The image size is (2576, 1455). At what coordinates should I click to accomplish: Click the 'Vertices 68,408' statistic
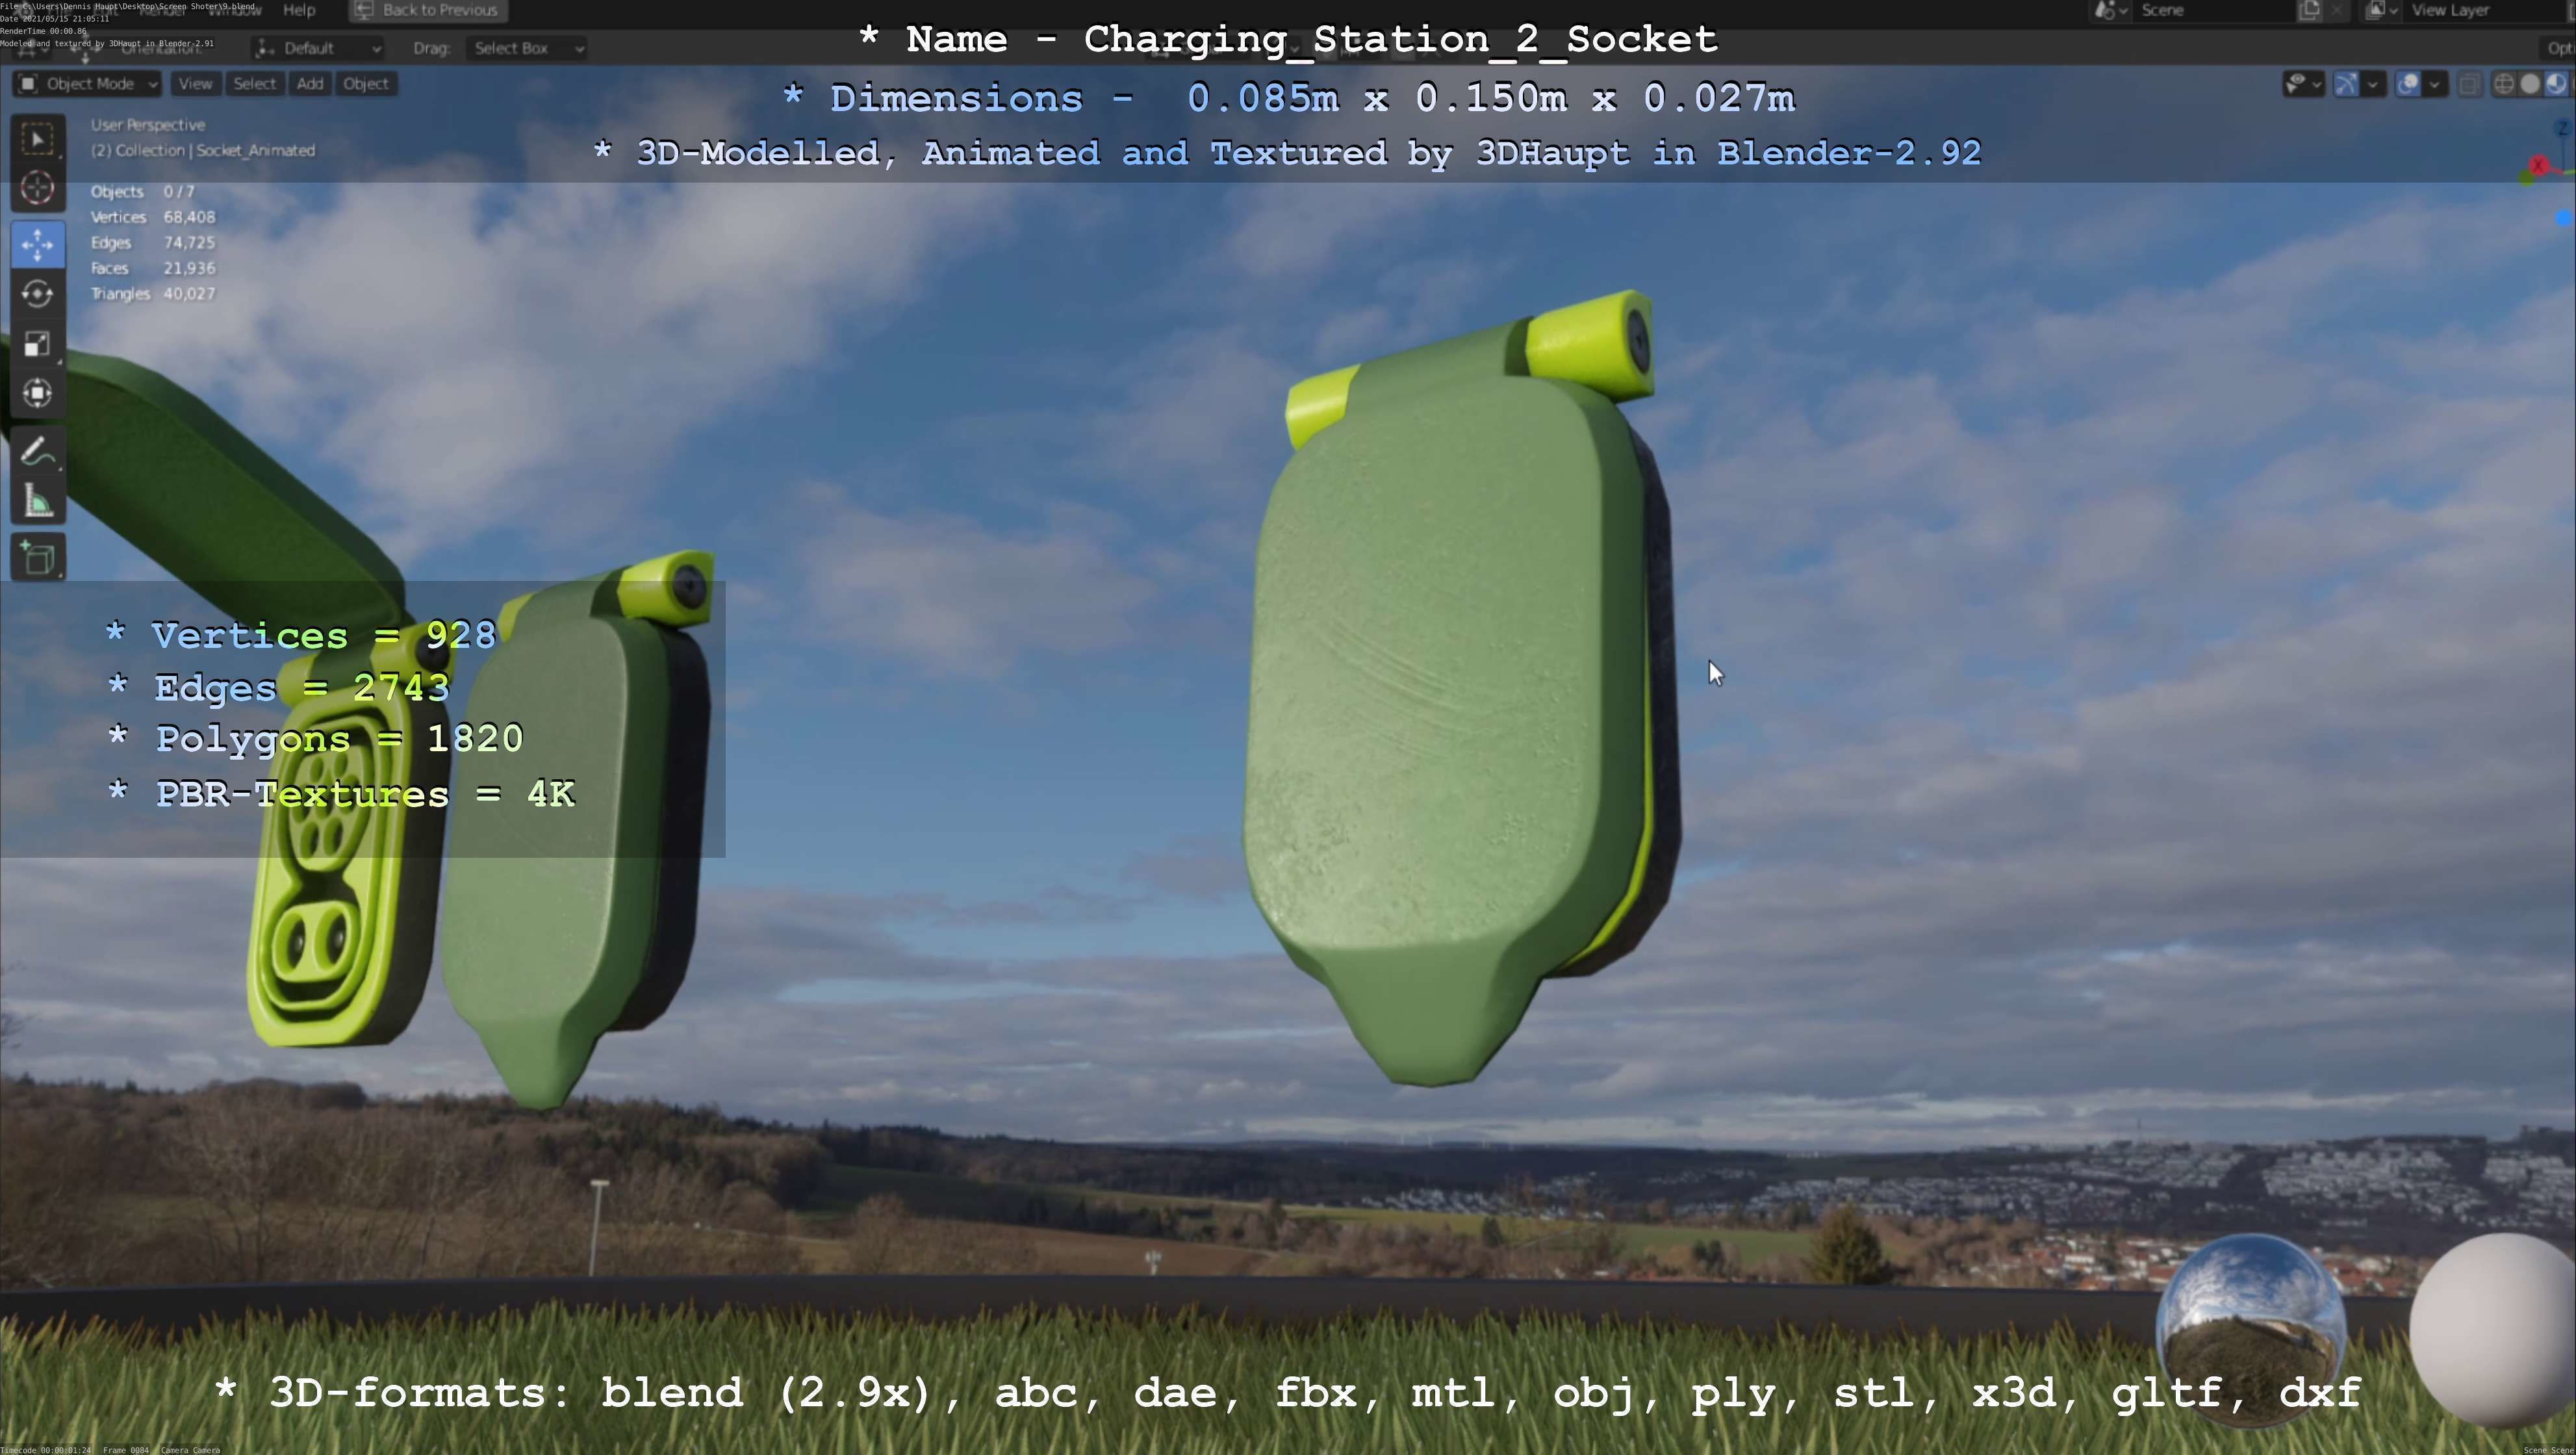coord(153,217)
